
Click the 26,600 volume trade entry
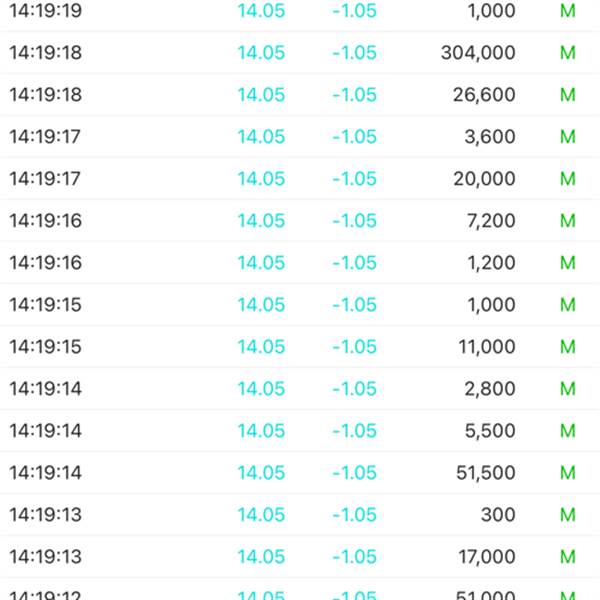click(x=300, y=95)
